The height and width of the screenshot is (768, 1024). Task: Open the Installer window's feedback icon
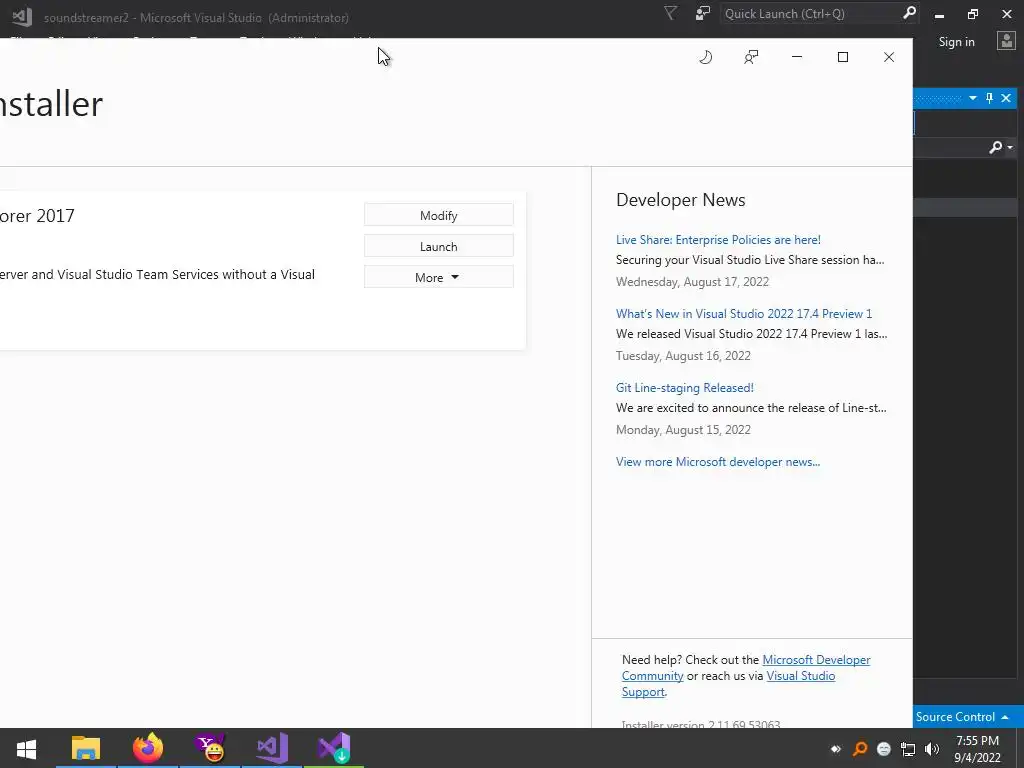pyautogui.click(x=751, y=57)
